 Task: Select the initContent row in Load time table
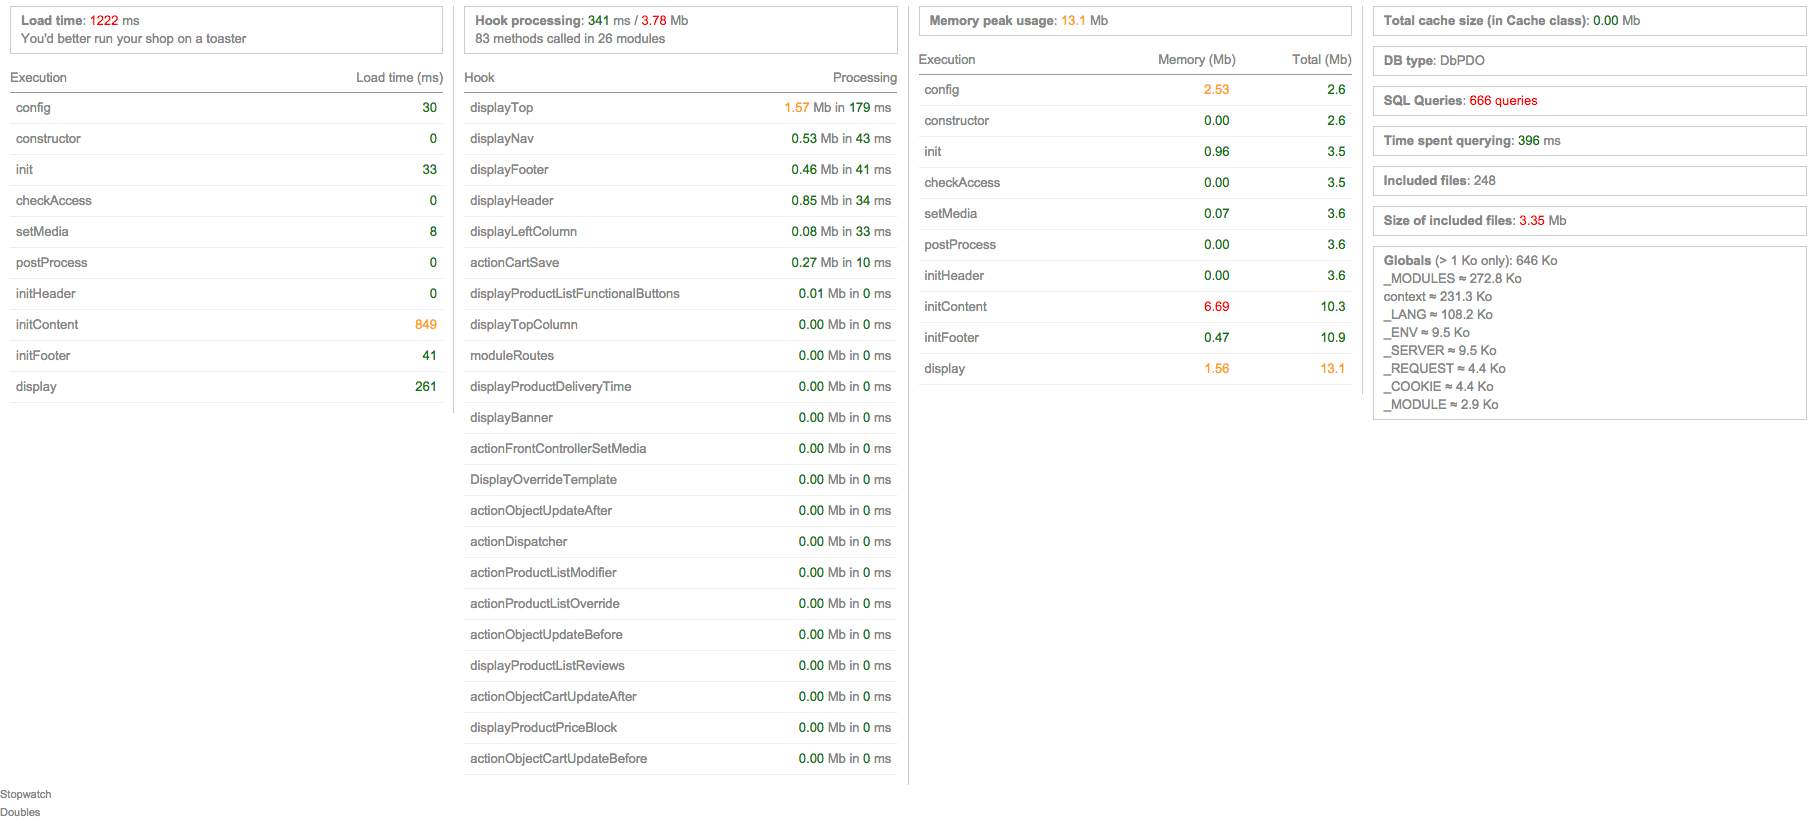point(226,324)
